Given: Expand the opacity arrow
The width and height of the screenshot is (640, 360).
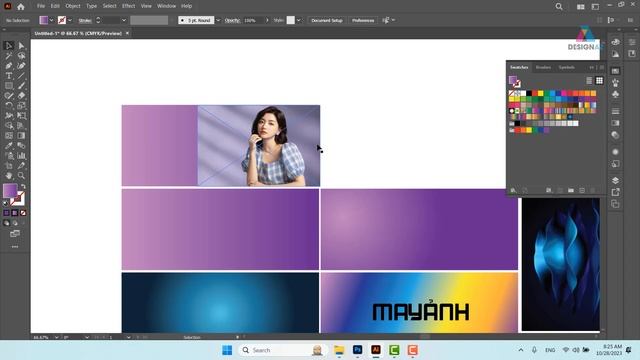Looking at the screenshot, I should pos(267,20).
